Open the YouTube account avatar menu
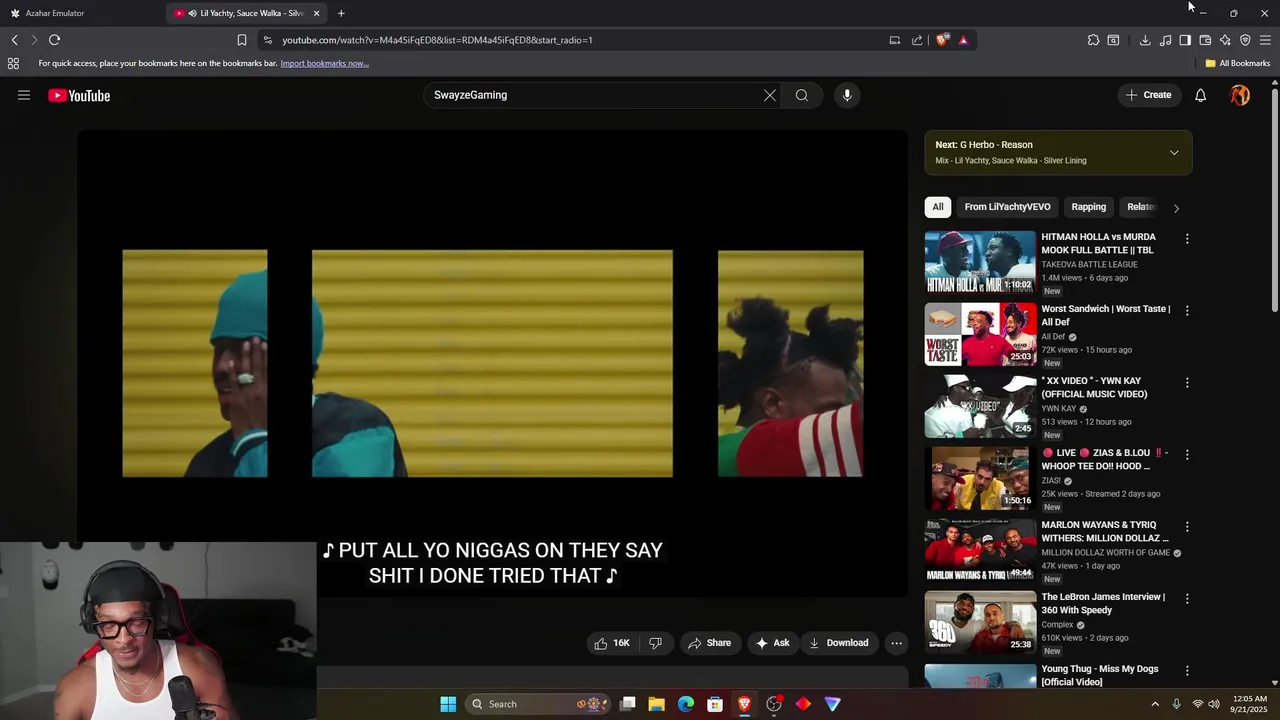This screenshot has height=720, width=1280. pos(1240,95)
